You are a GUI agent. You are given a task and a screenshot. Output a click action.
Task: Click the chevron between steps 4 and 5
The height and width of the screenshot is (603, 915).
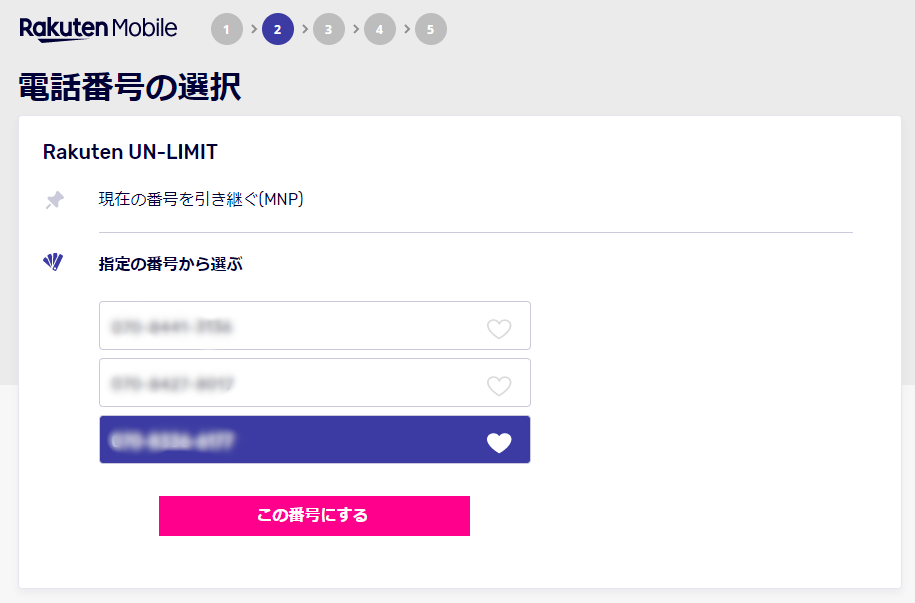(406, 29)
